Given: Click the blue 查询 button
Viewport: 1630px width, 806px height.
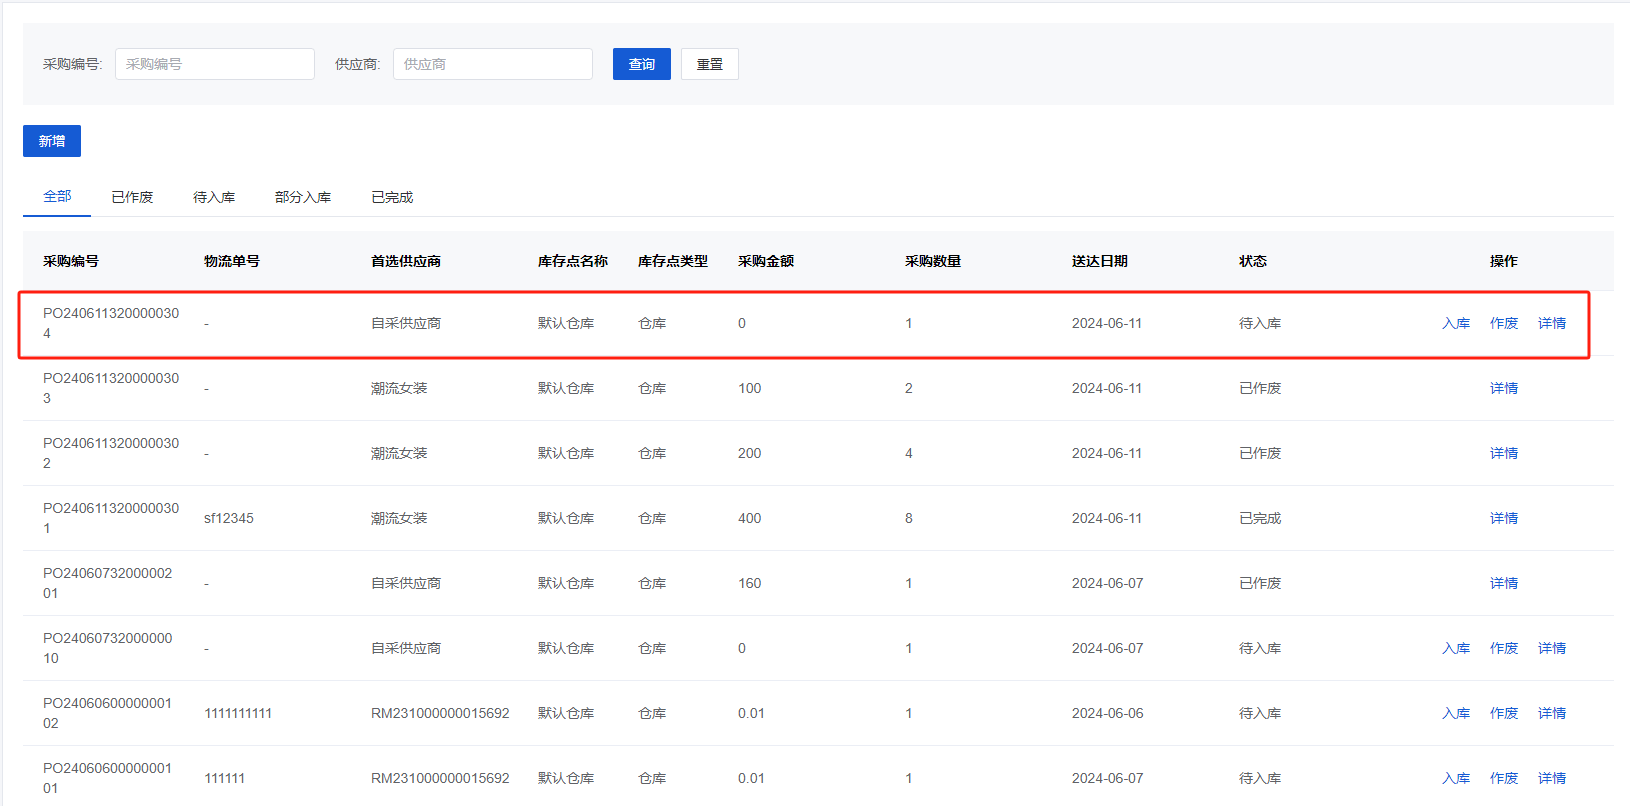Looking at the screenshot, I should (642, 64).
